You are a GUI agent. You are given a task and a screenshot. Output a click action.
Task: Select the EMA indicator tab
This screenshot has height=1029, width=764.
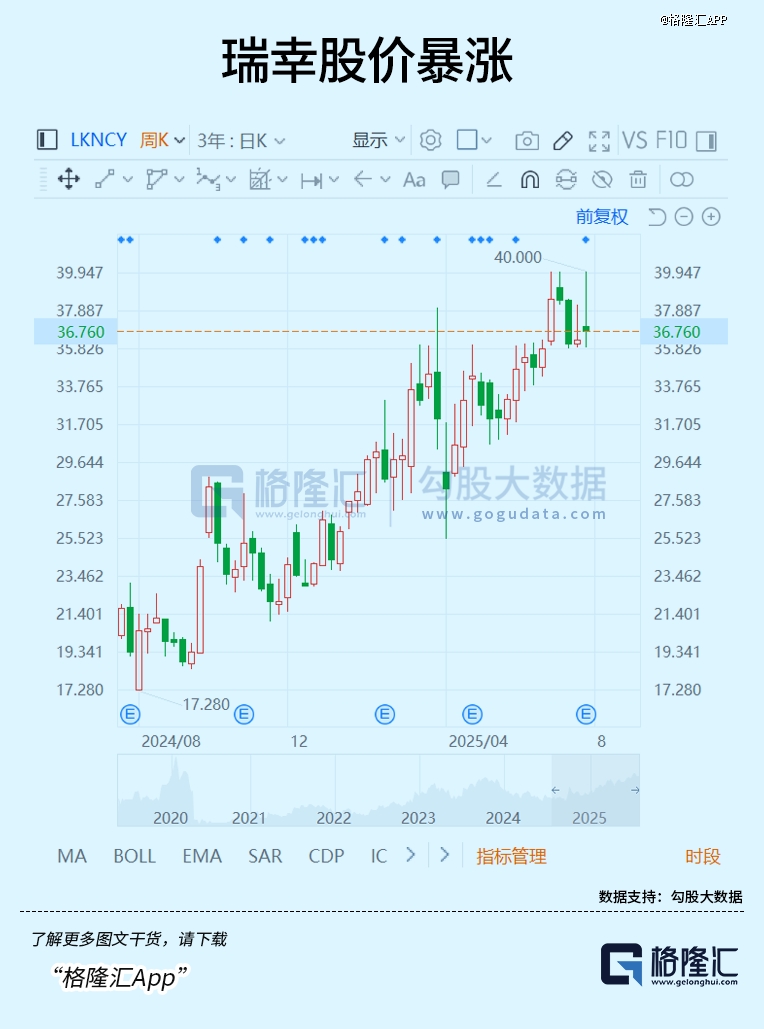pyautogui.click(x=202, y=856)
